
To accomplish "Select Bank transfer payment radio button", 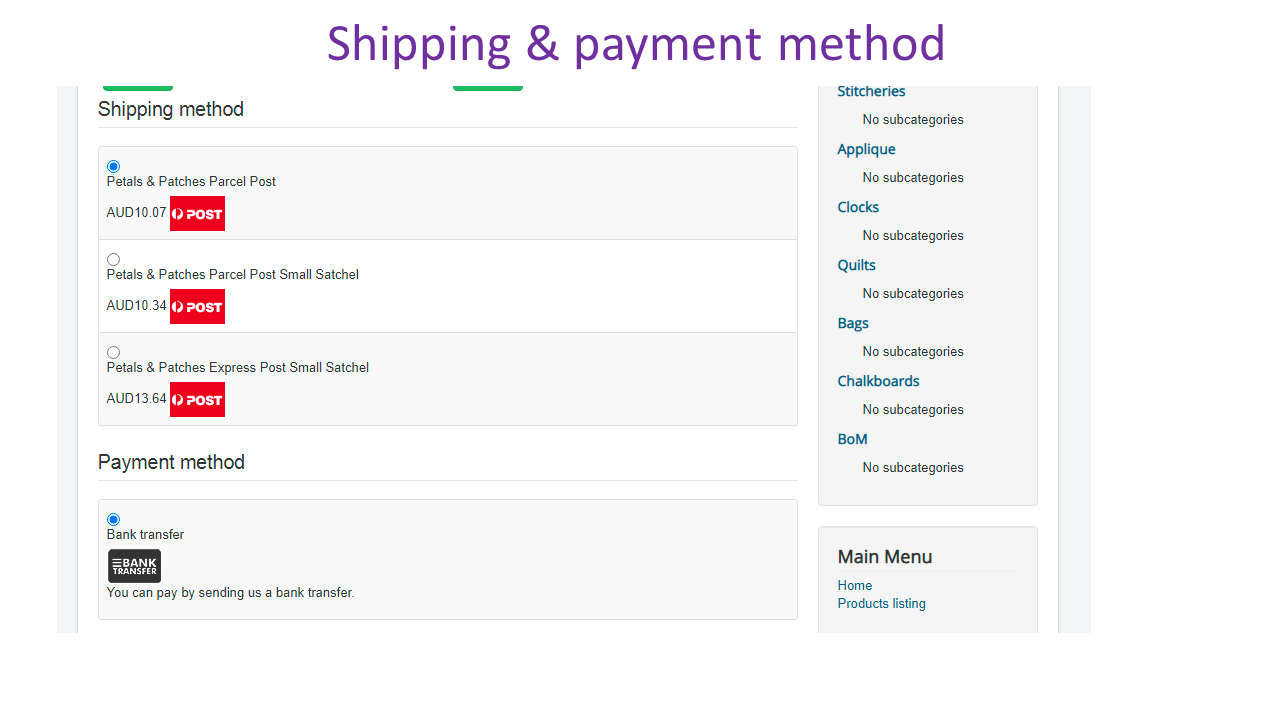I will tap(113, 519).
